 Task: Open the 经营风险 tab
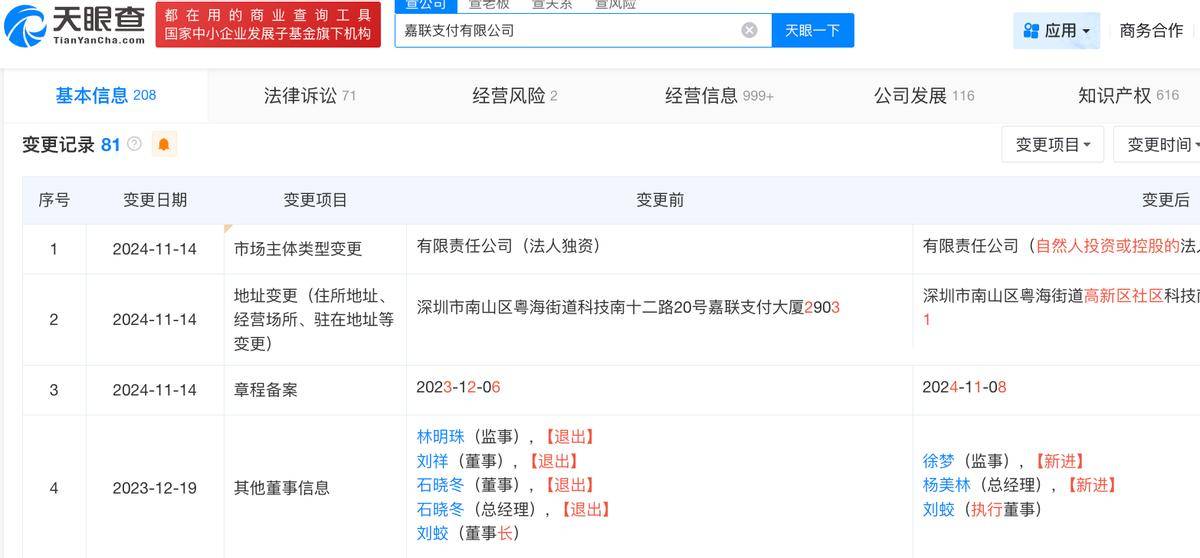[514, 96]
